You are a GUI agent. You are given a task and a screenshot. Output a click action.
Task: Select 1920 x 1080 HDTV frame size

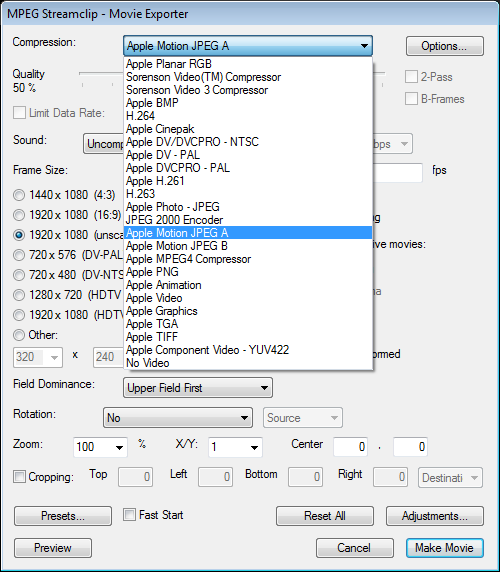(x=19, y=315)
